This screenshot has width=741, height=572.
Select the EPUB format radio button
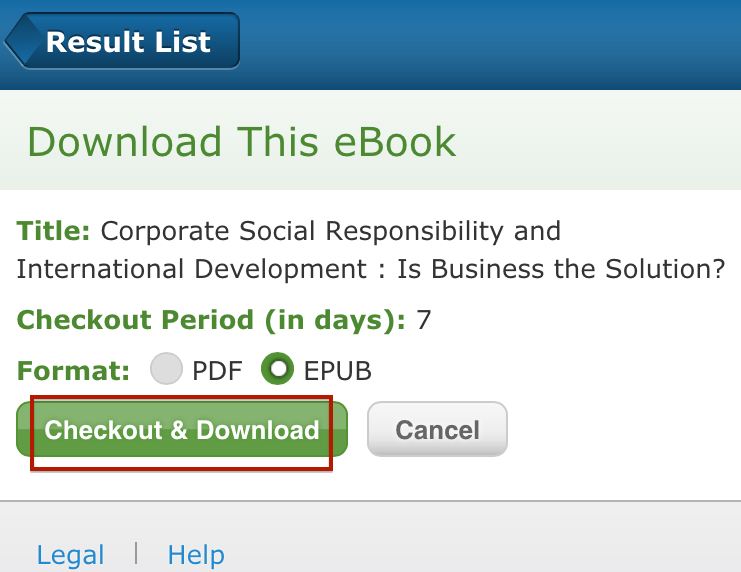(x=277, y=368)
